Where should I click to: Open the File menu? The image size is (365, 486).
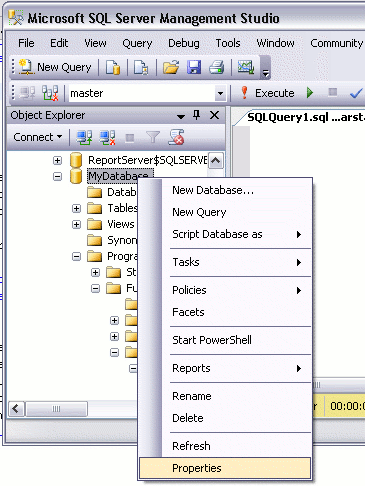[26, 43]
